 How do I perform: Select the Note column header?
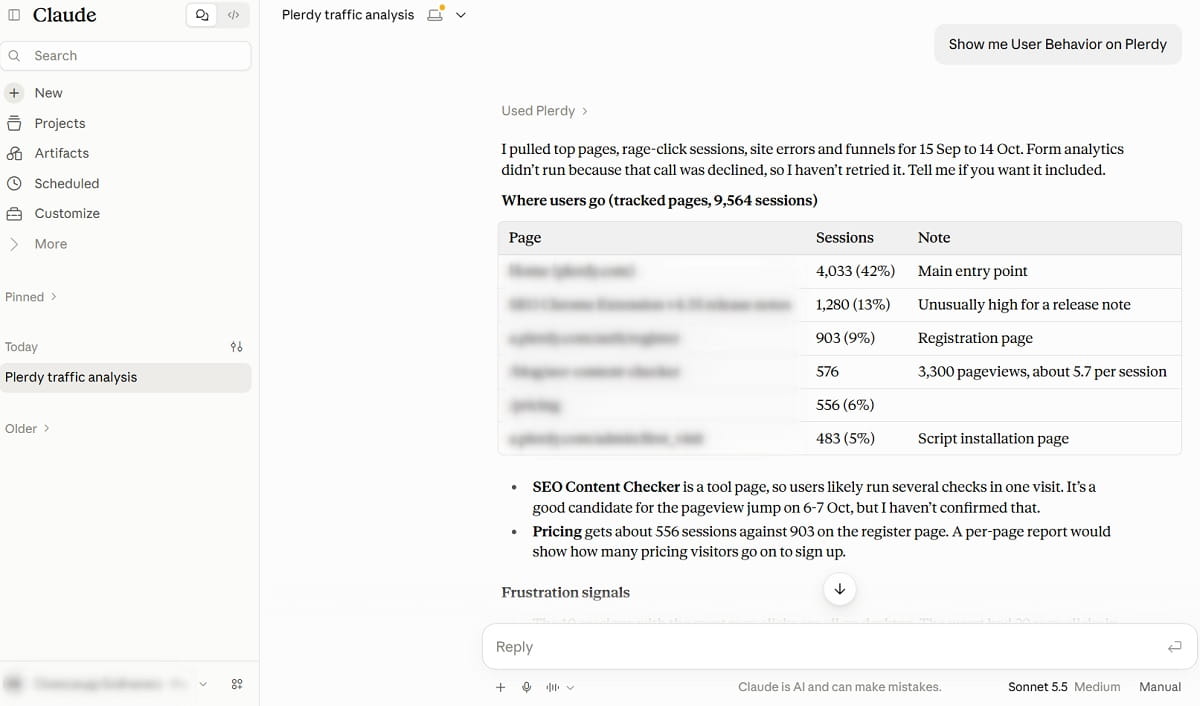click(x=934, y=237)
